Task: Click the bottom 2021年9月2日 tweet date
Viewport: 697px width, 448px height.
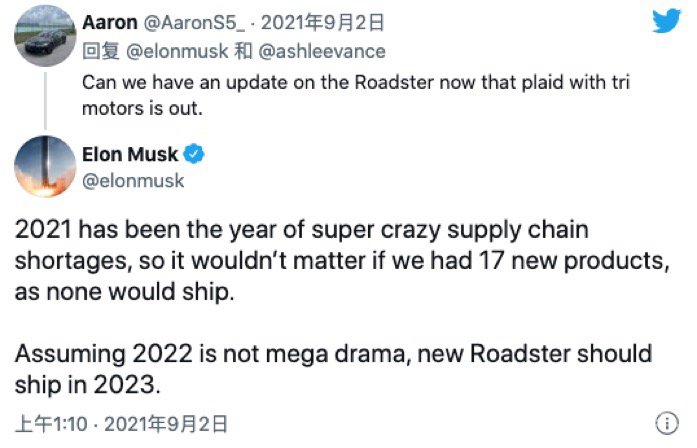Action: click(x=166, y=424)
